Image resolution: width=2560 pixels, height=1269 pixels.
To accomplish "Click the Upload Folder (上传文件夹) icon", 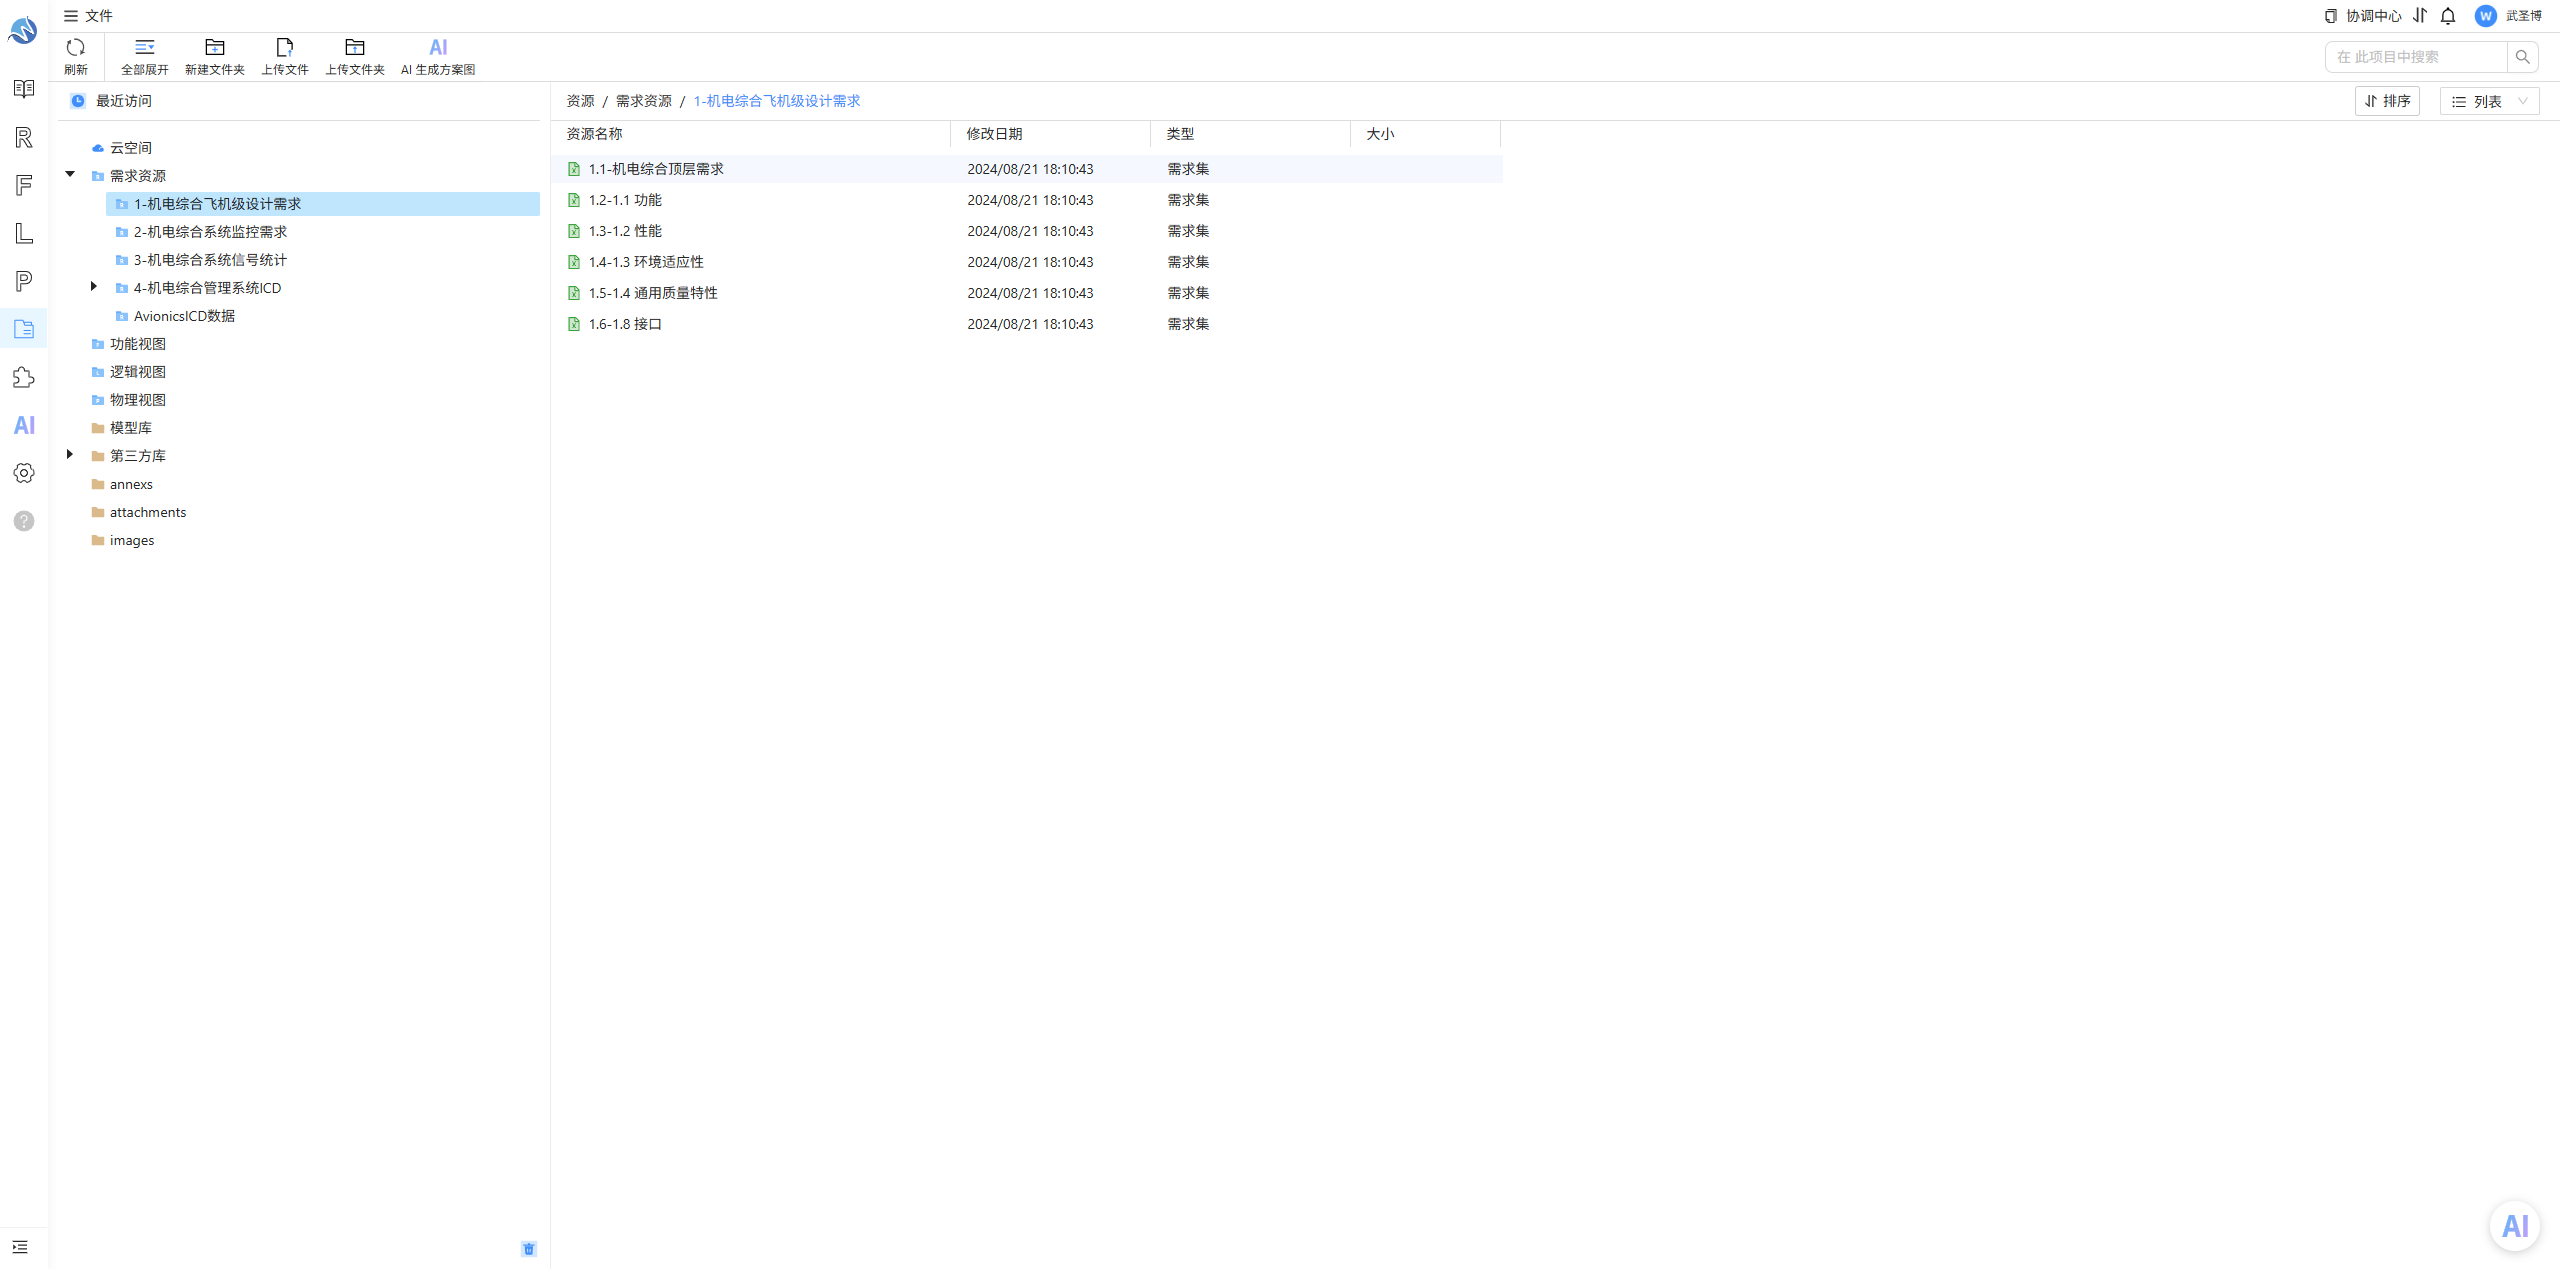I will 355,47.
